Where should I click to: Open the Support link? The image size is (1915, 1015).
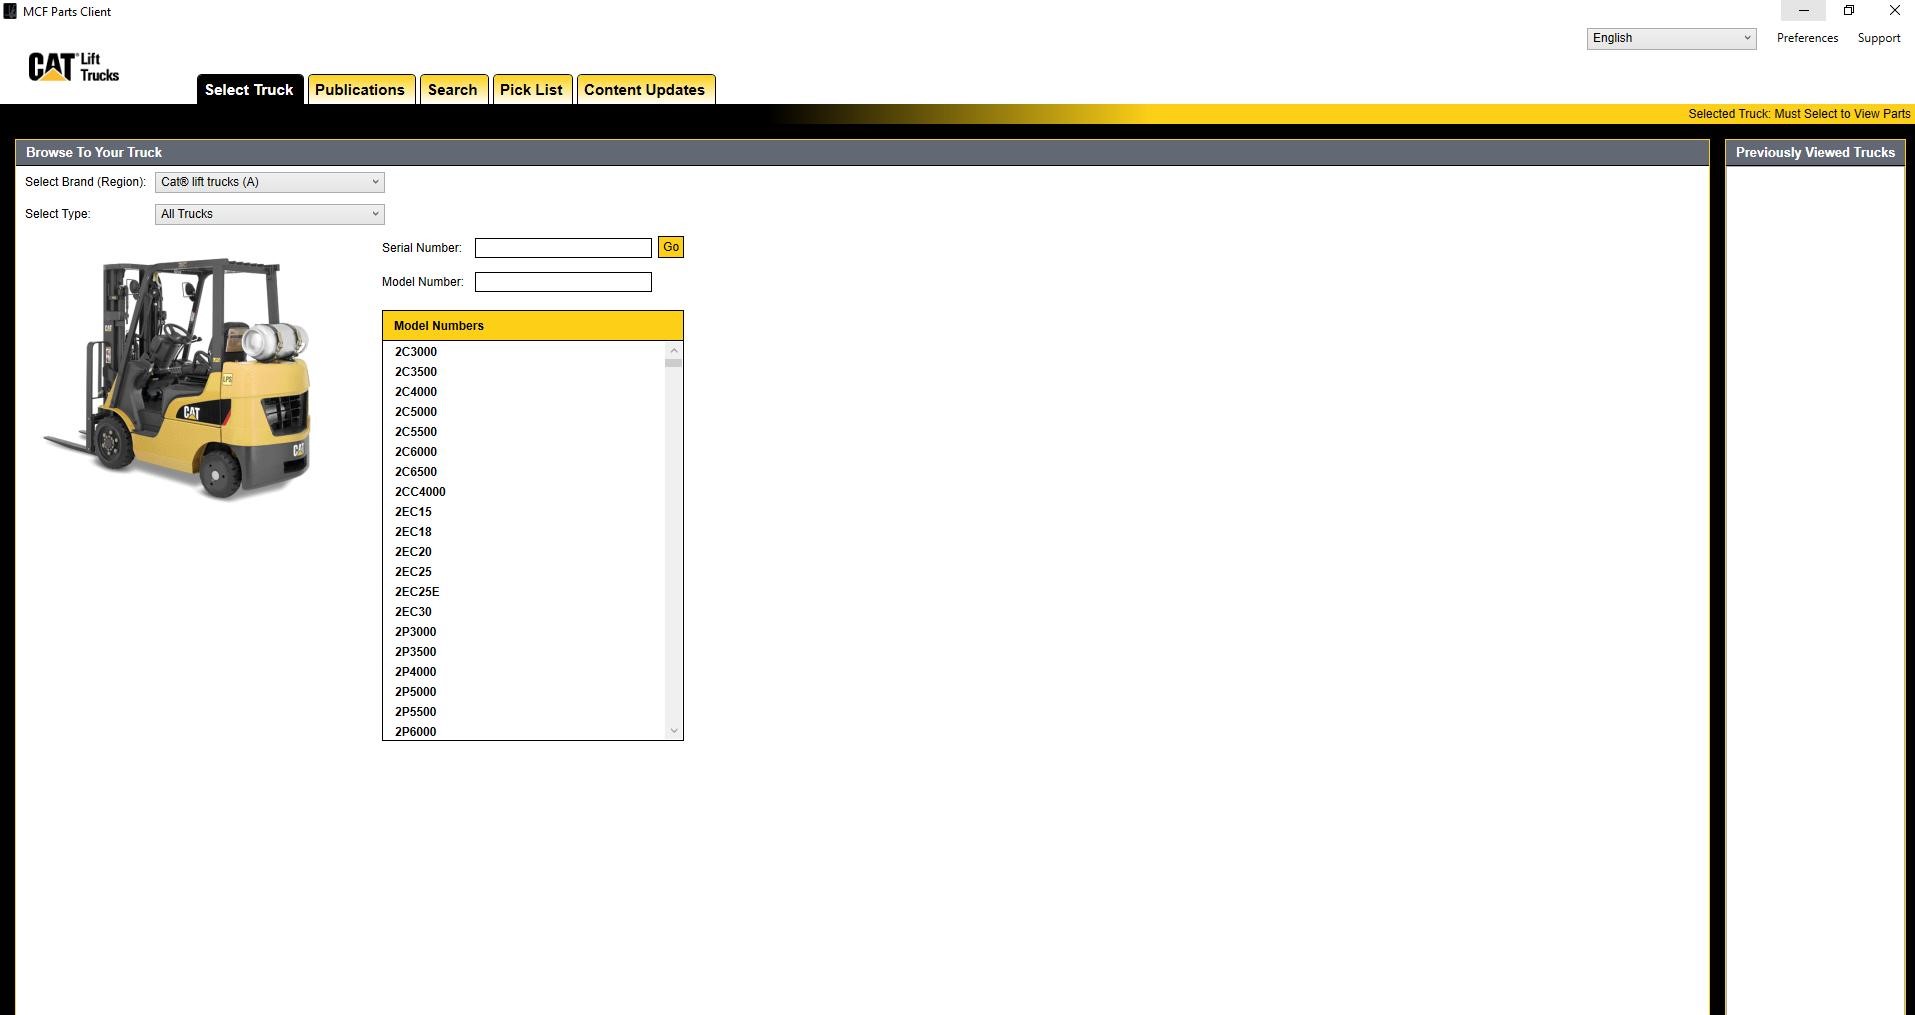(x=1878, y=38)
